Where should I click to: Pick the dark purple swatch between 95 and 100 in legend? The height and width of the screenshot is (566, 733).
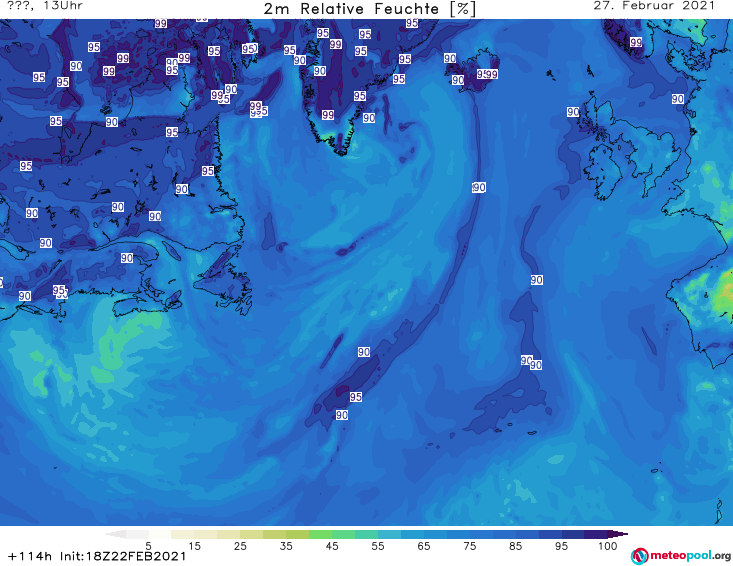coord(596,534)
